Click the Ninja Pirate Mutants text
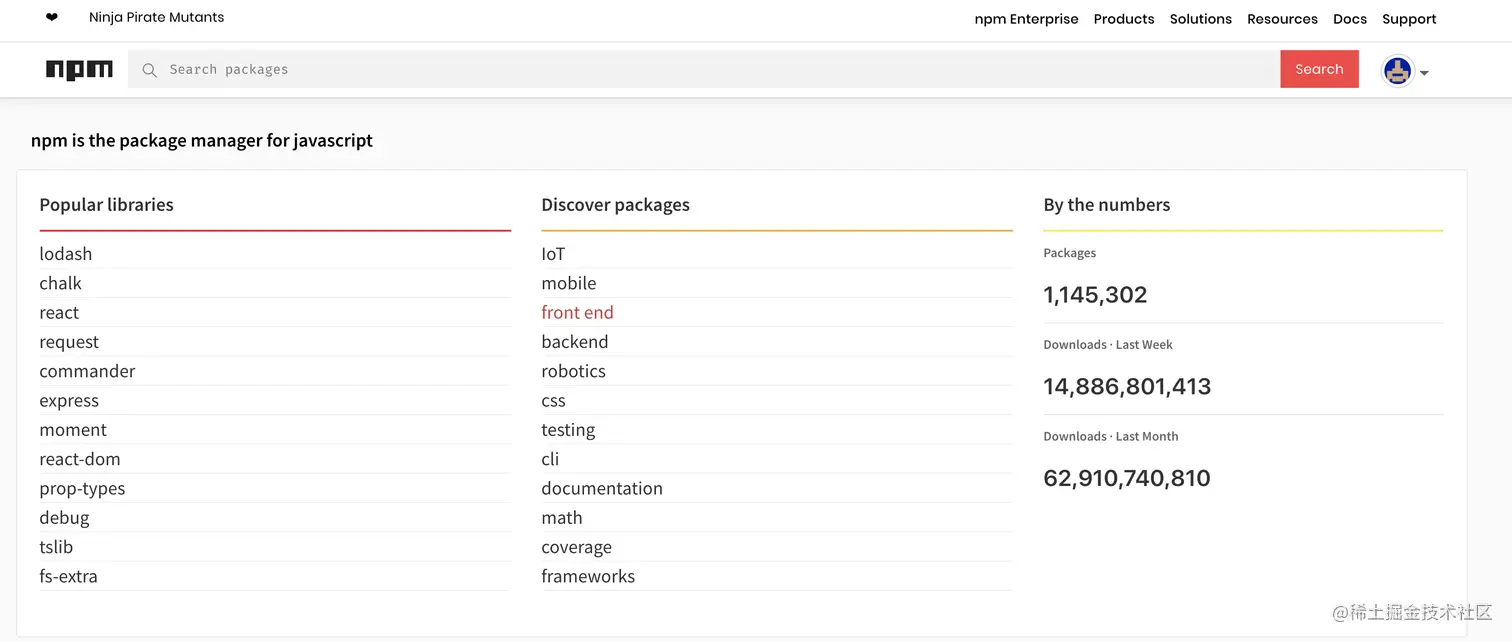The image size is (1512, 642). pos(156,17)
